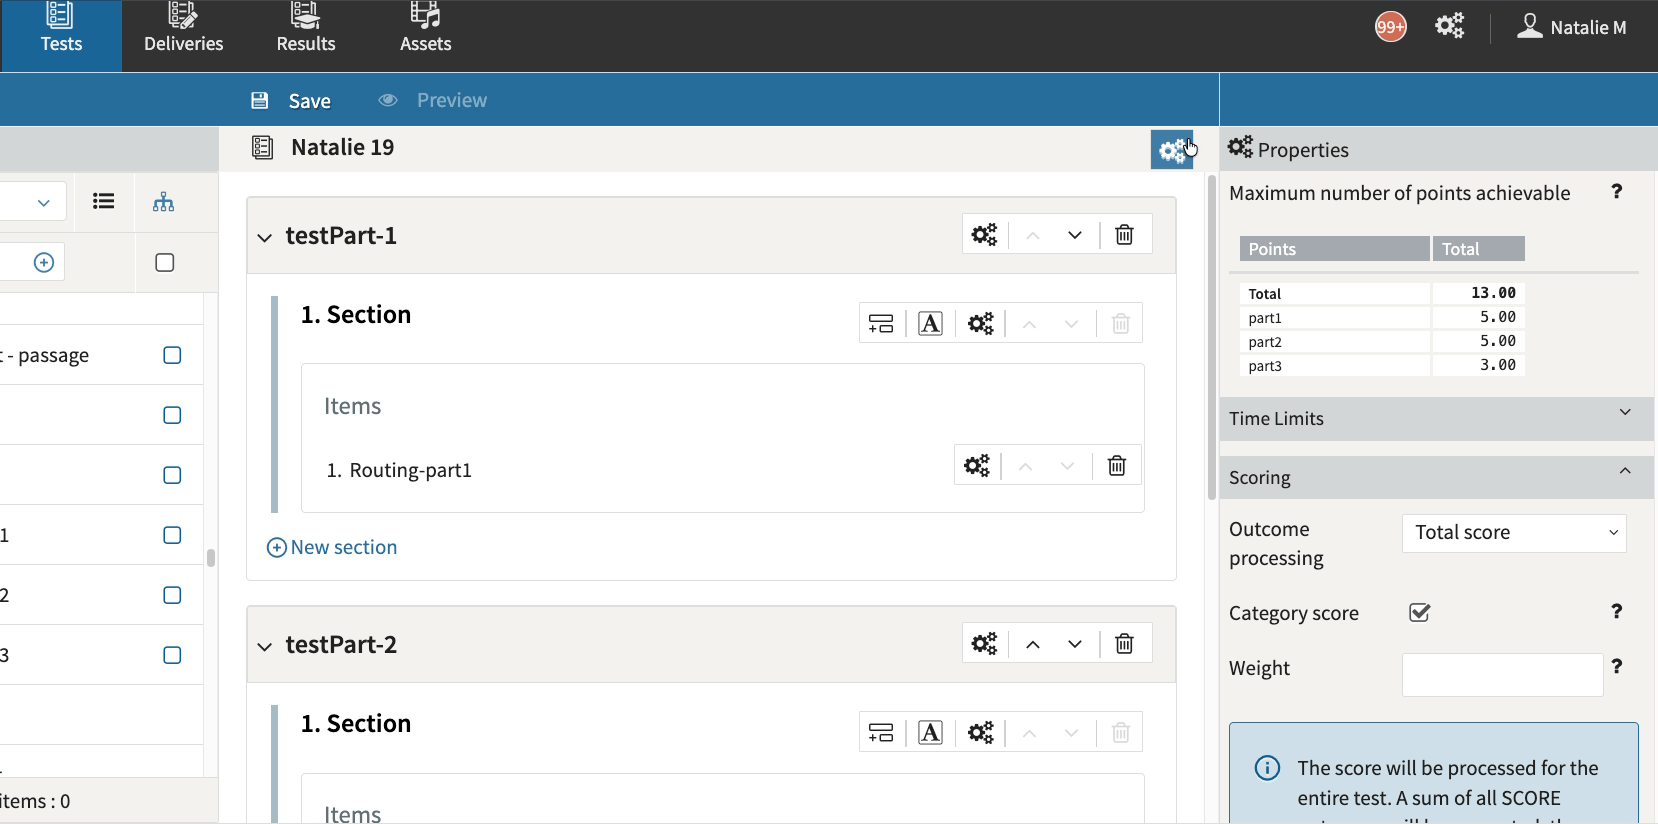Screen dimensions: 1658x824
Task: Check the passage item checkbox
Action: 172,356
